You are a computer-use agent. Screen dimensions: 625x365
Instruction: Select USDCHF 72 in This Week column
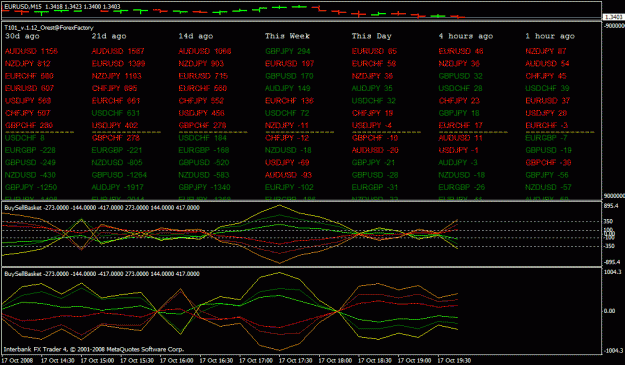287,113
